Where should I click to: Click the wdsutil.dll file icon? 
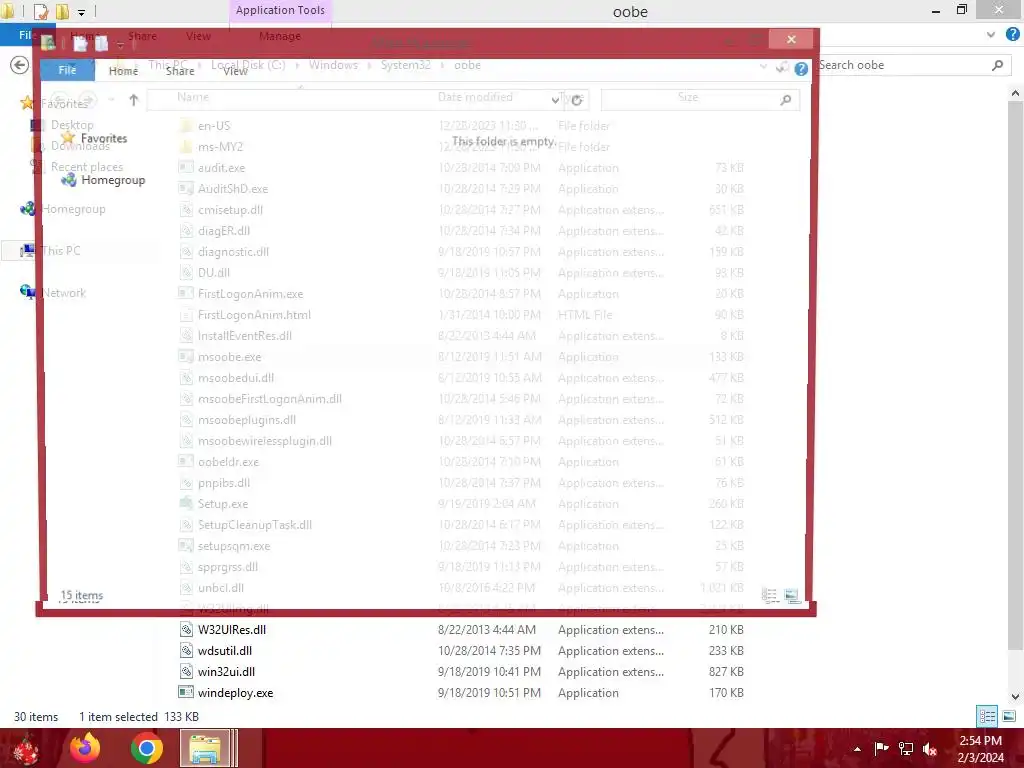coord(186,650)
